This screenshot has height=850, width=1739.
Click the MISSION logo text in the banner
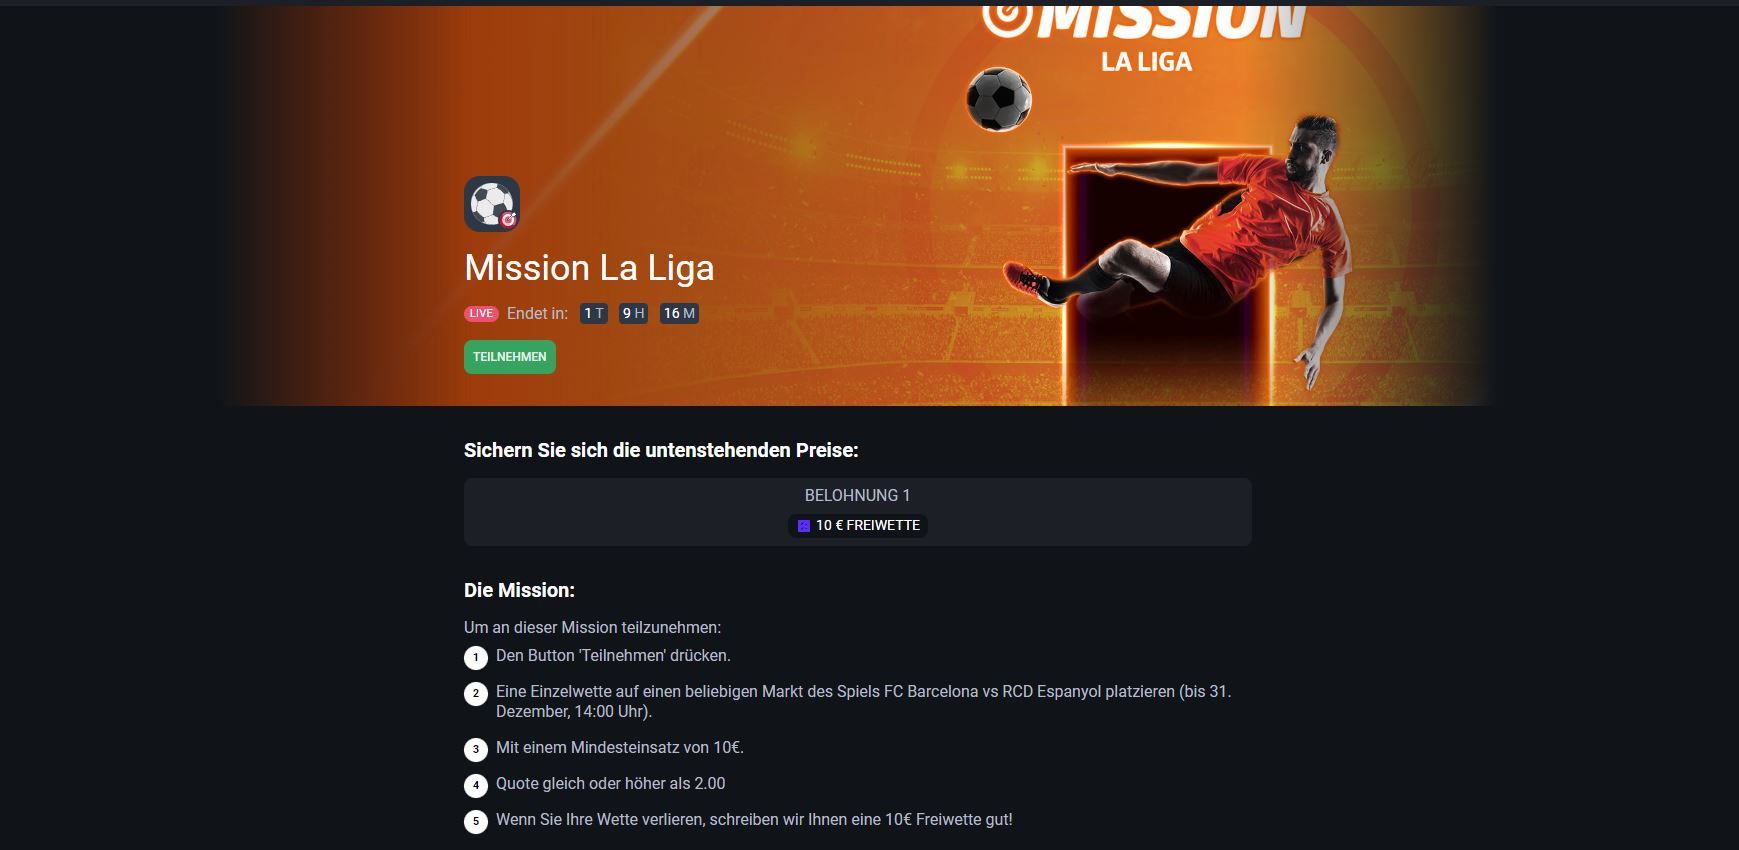pyautogui.click(x=1145, y=22)
